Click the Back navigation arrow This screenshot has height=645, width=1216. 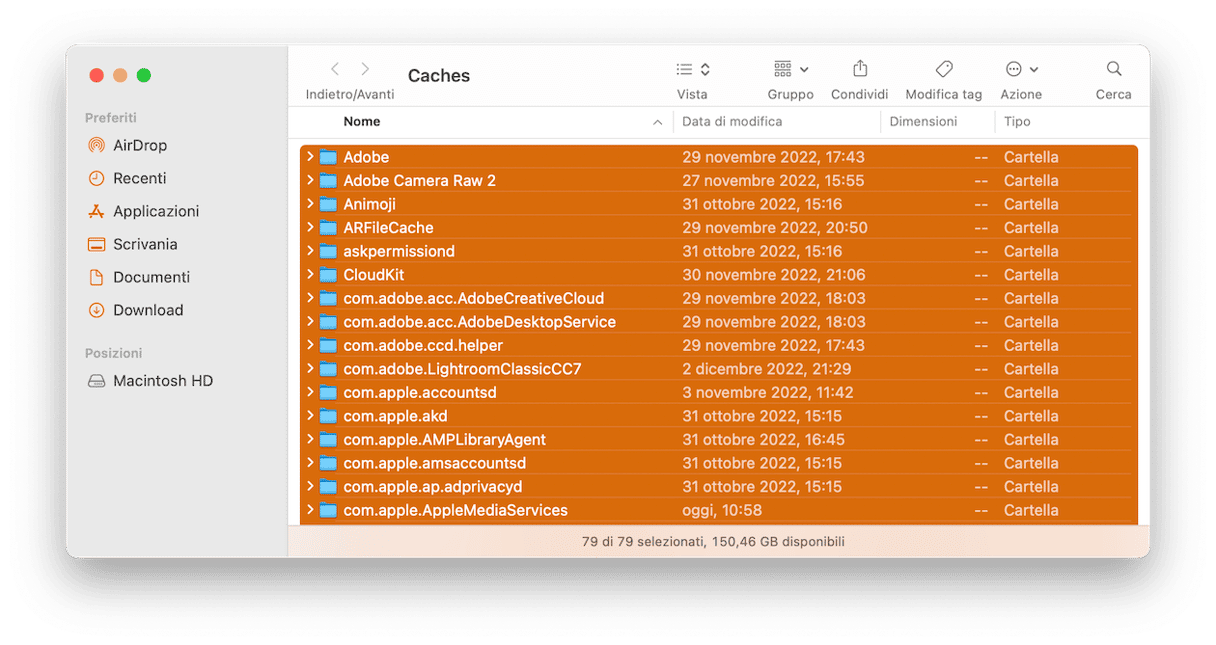pyautogui.click(x=335, y=69)
